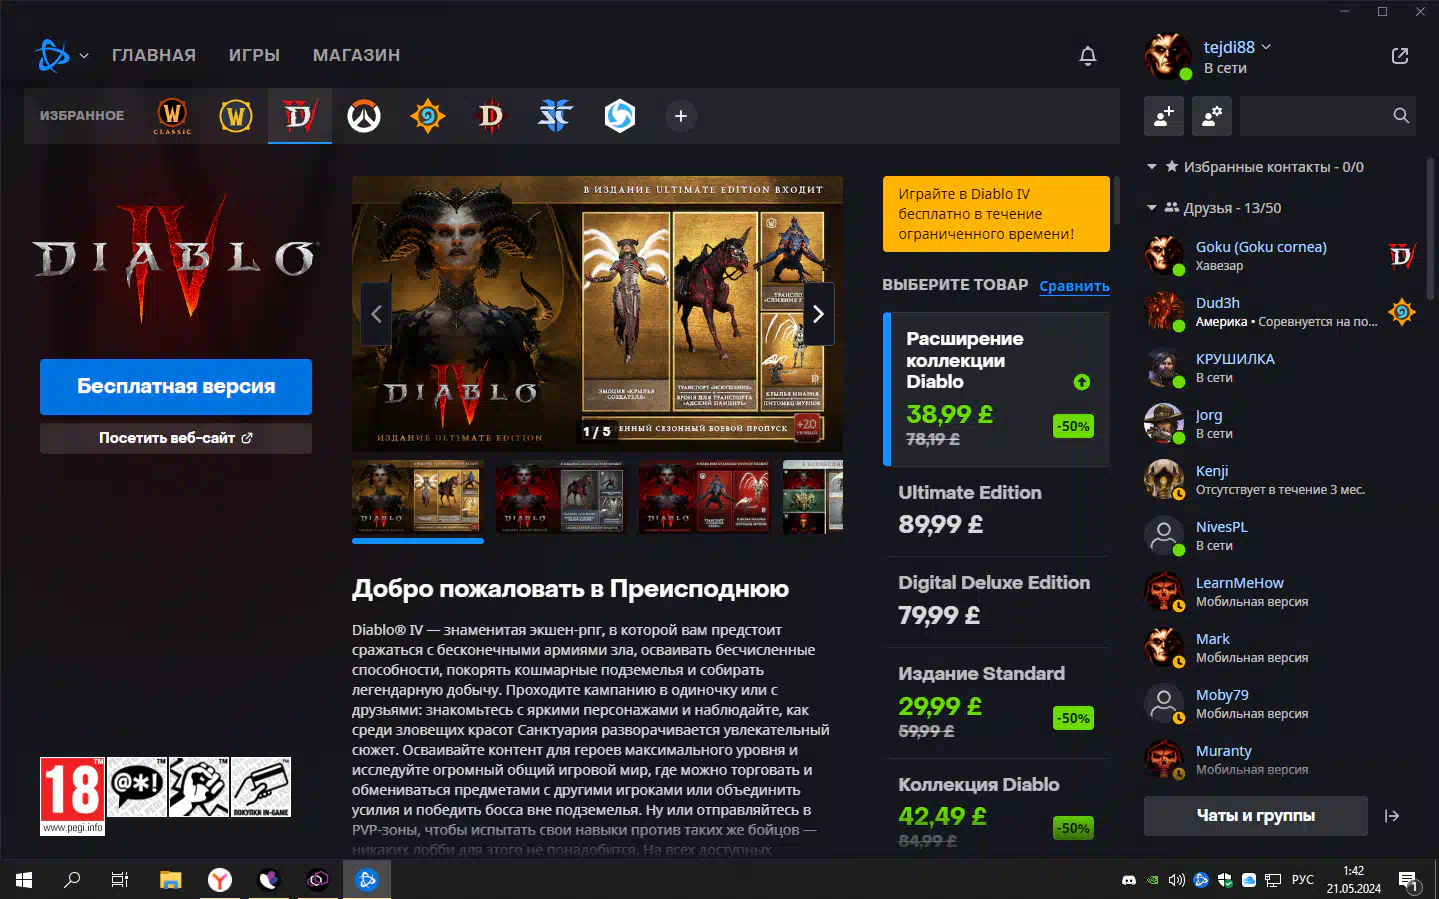This screenshot has width=1439, height=899.
Task: Switch РУС keyboard language indicator
Action: click(x=1303, y=880)
